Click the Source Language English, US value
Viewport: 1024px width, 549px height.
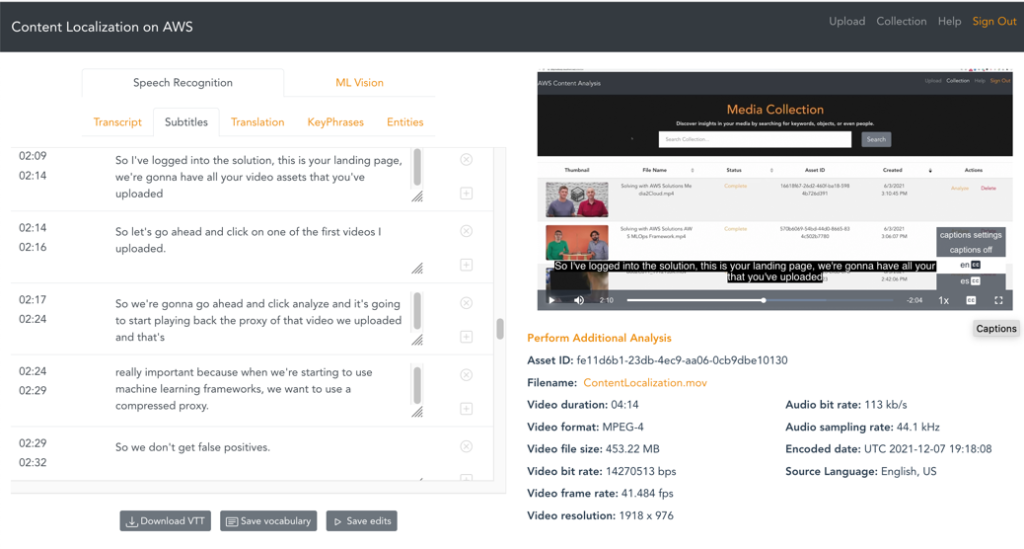pos(908,471)
